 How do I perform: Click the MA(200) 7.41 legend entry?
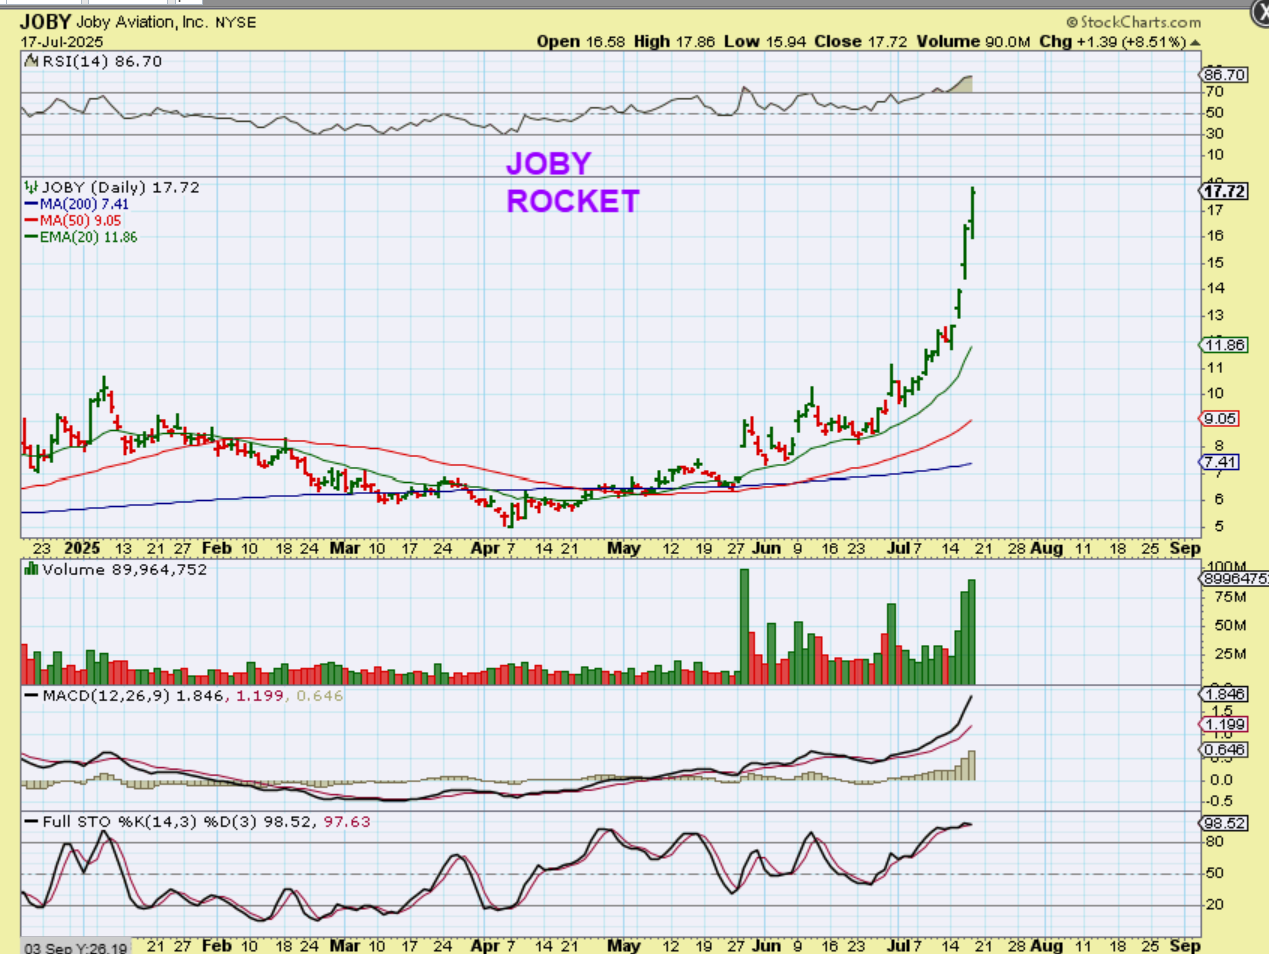(84, 204)
